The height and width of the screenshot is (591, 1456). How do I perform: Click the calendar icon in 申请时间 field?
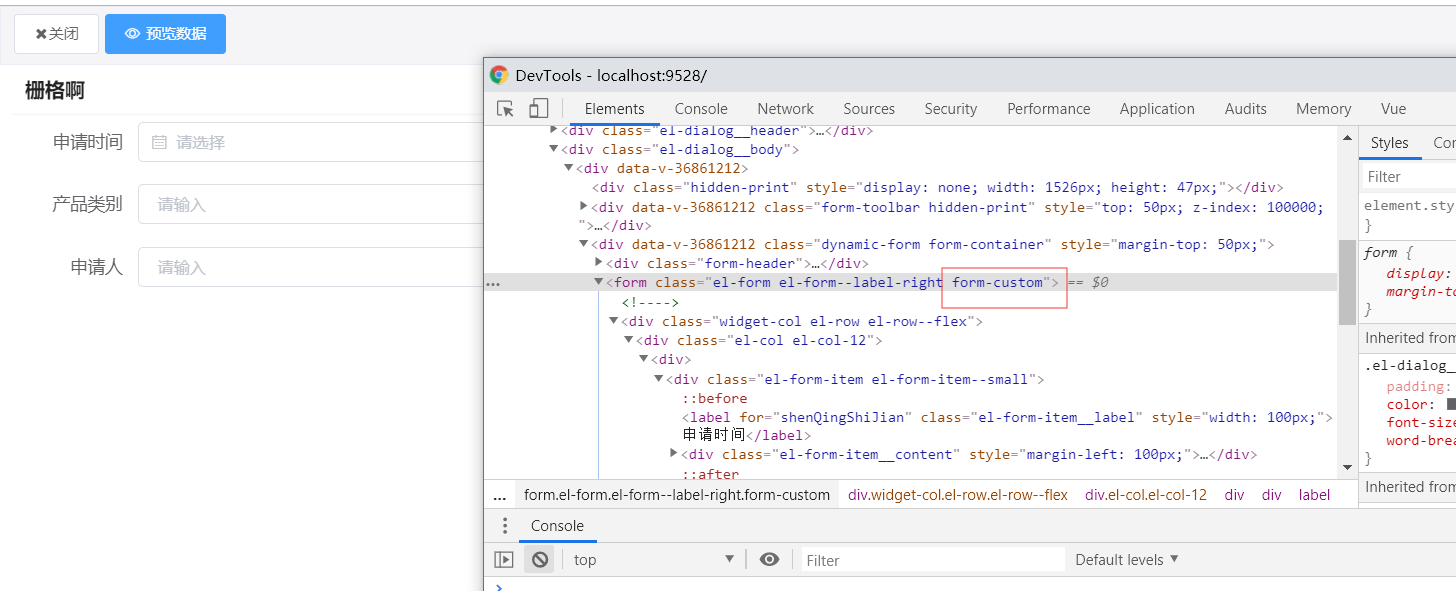click(159, 143)
